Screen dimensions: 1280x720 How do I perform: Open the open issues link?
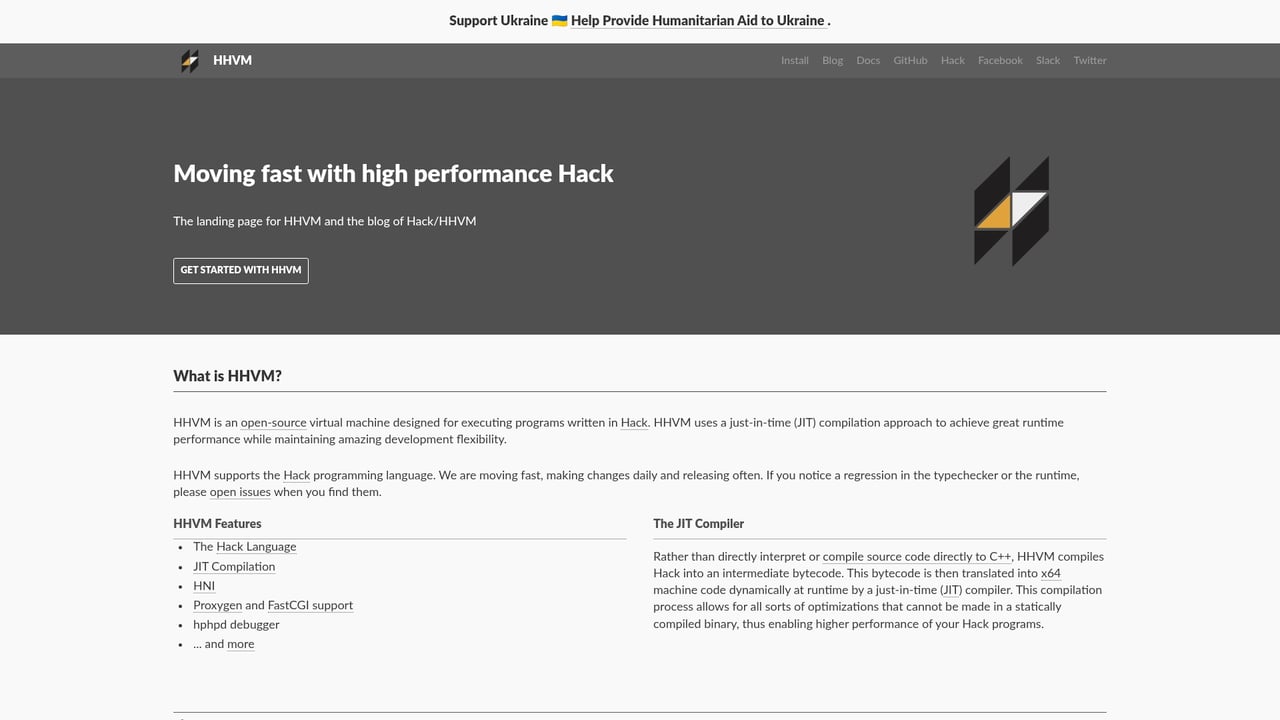tap(240, 491)
